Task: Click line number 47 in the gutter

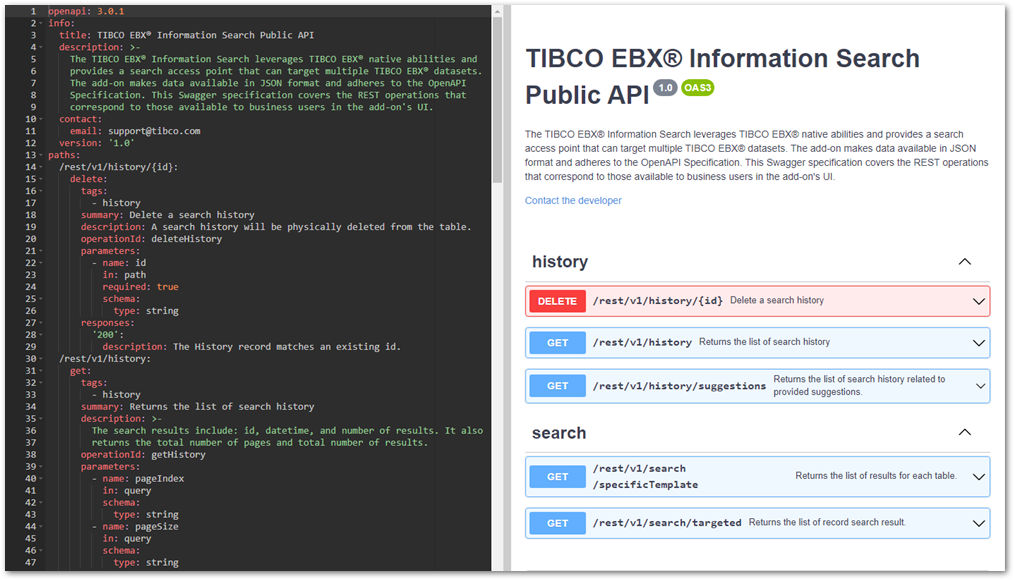Action: point(31,563)
